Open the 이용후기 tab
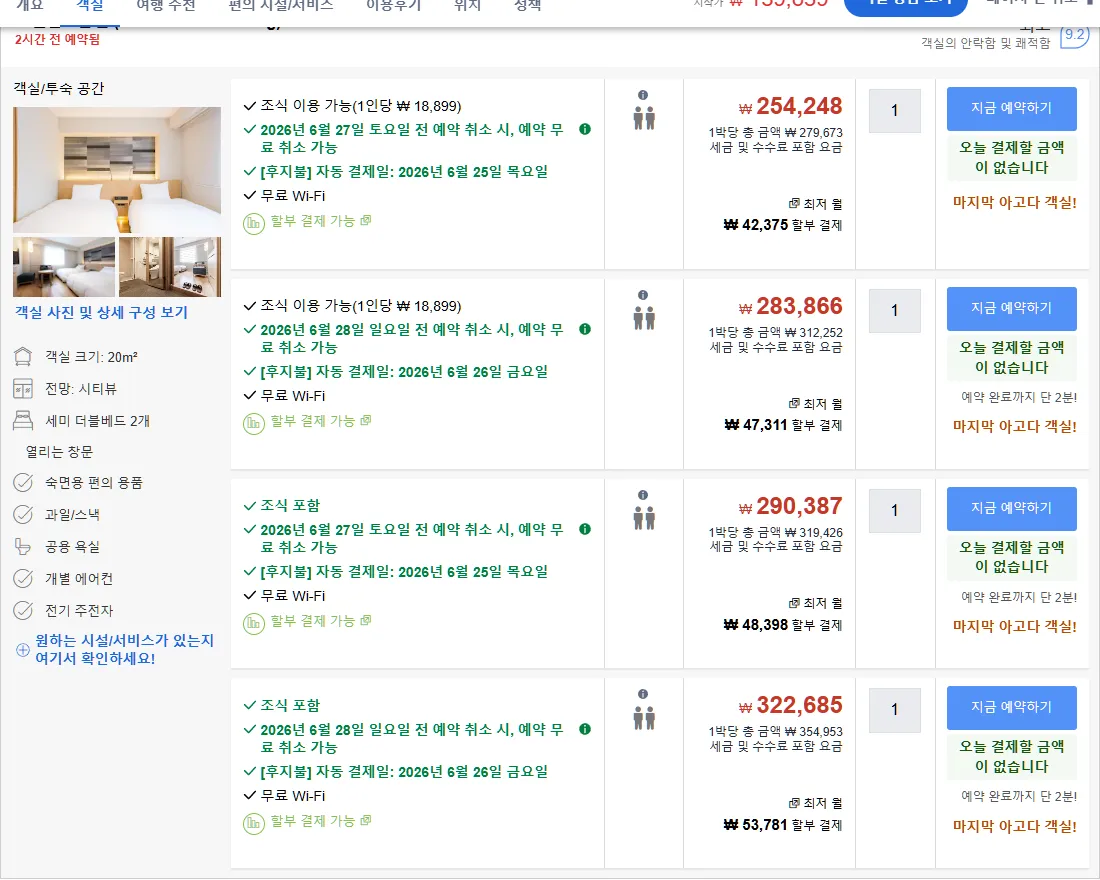 (x=394, y=6)
